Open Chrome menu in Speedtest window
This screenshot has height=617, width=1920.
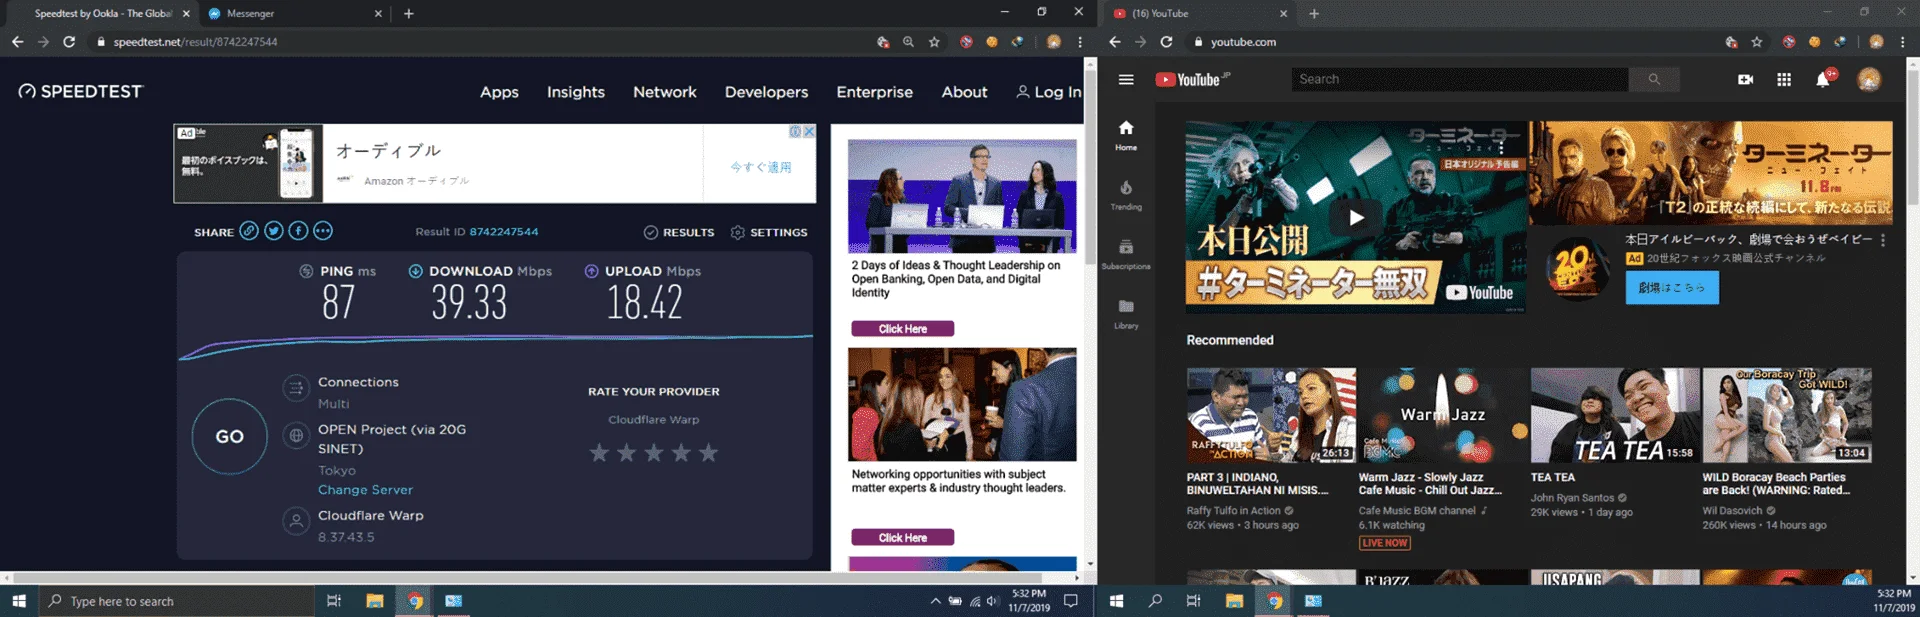pyautogui.click(x=1080, y=42)
